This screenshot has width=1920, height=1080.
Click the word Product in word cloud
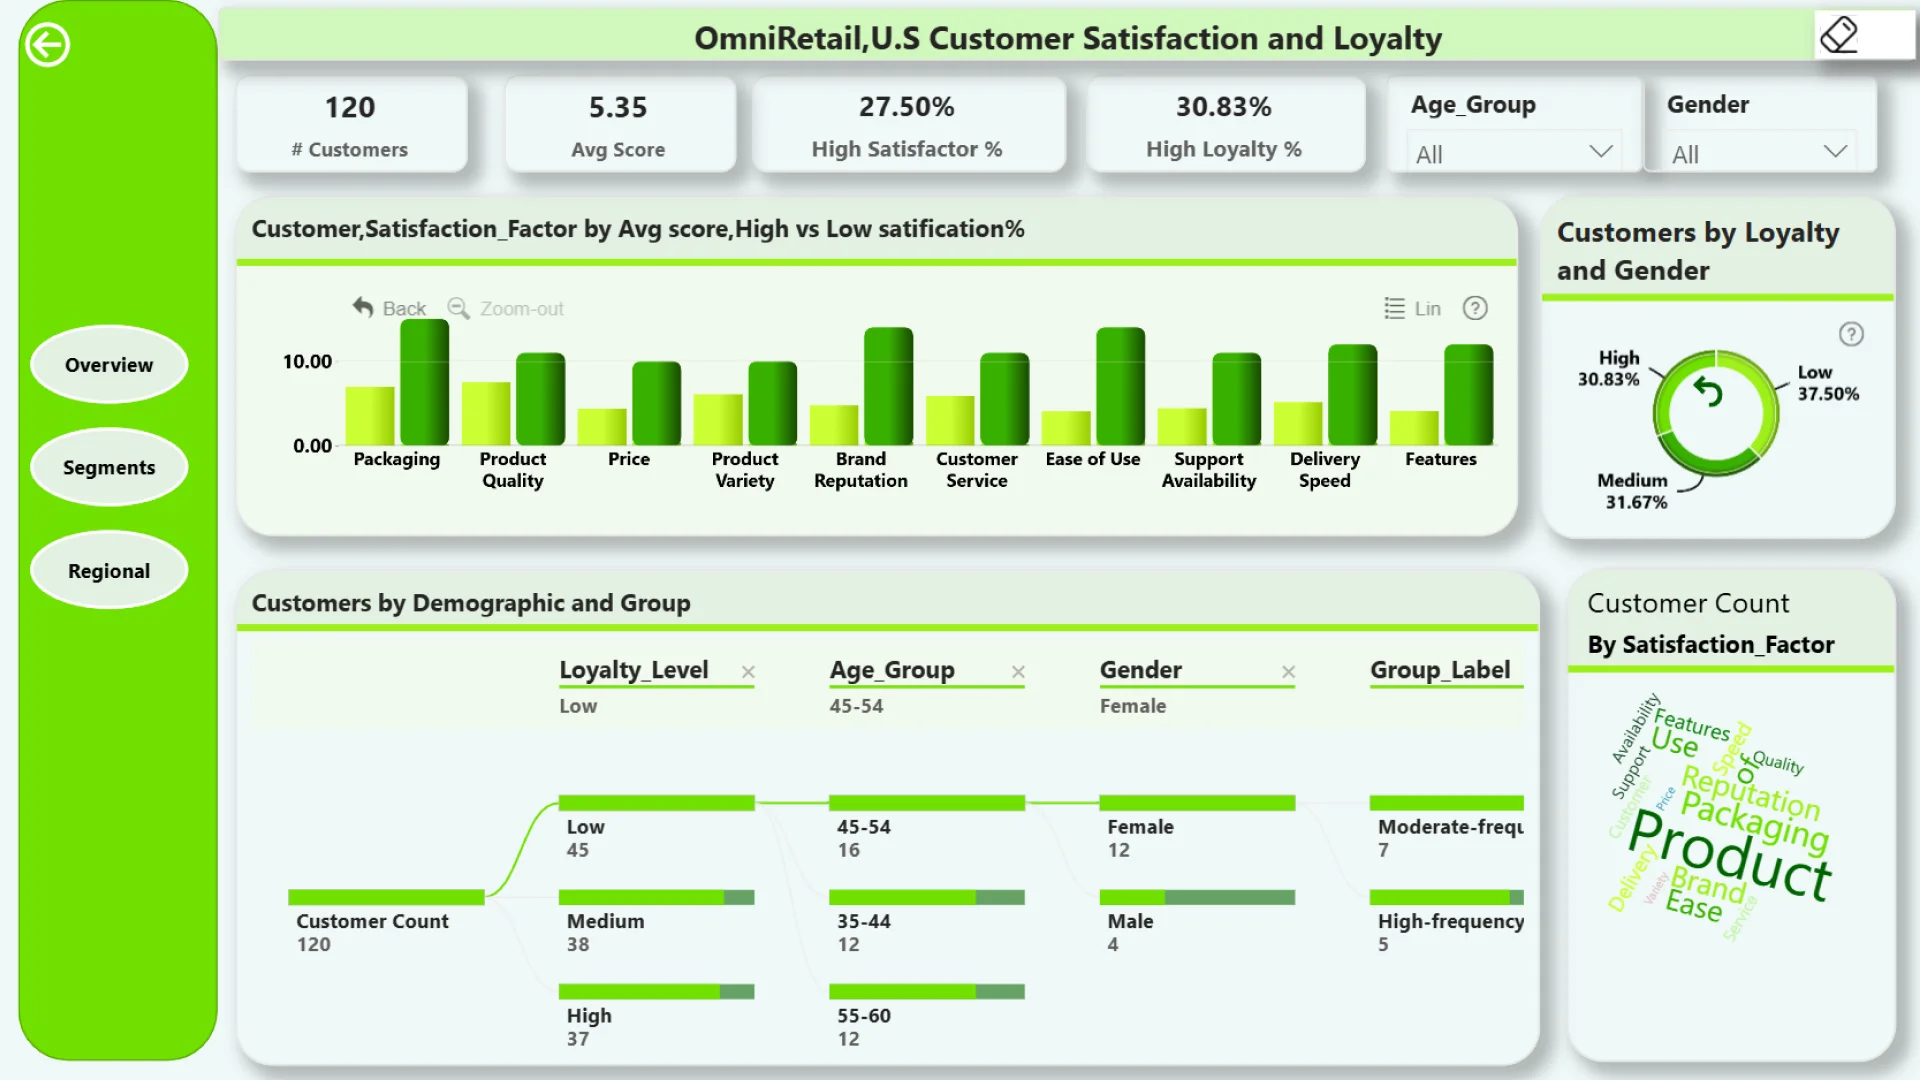[1730, 854]
